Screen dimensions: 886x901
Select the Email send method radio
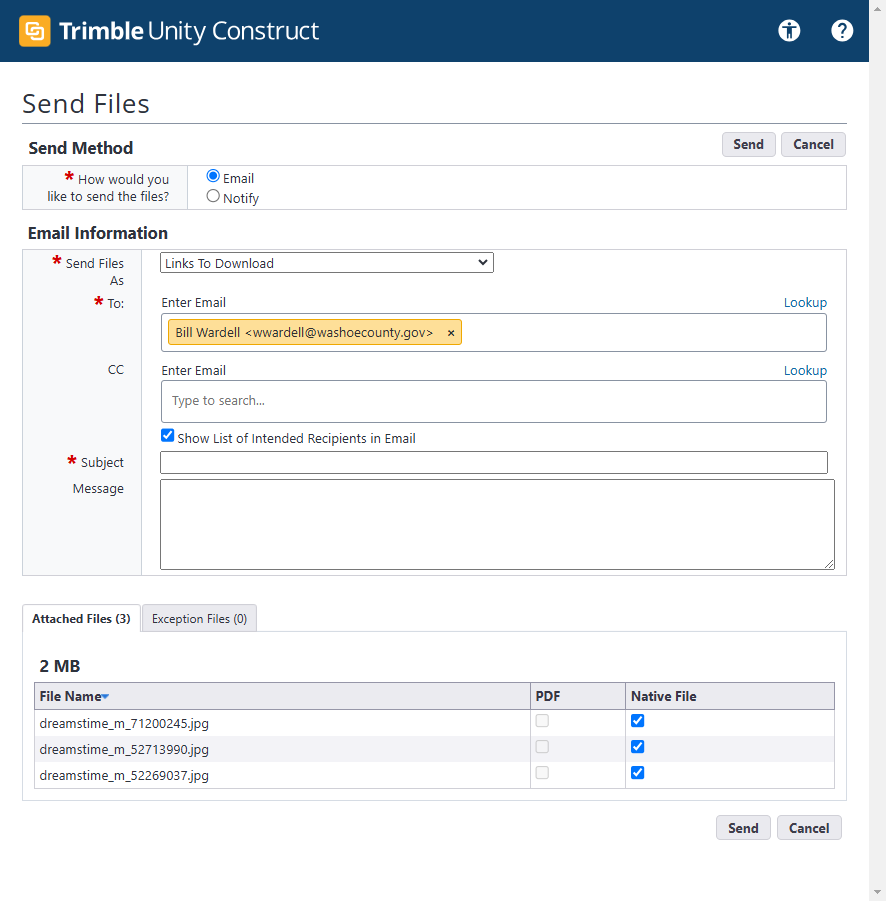coord(213,176)
